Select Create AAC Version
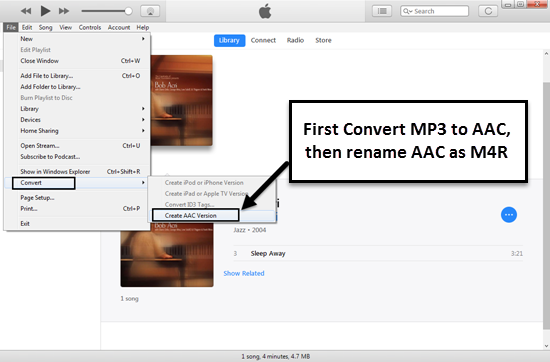Screen dimensions: 550x362 coord(213,215)
